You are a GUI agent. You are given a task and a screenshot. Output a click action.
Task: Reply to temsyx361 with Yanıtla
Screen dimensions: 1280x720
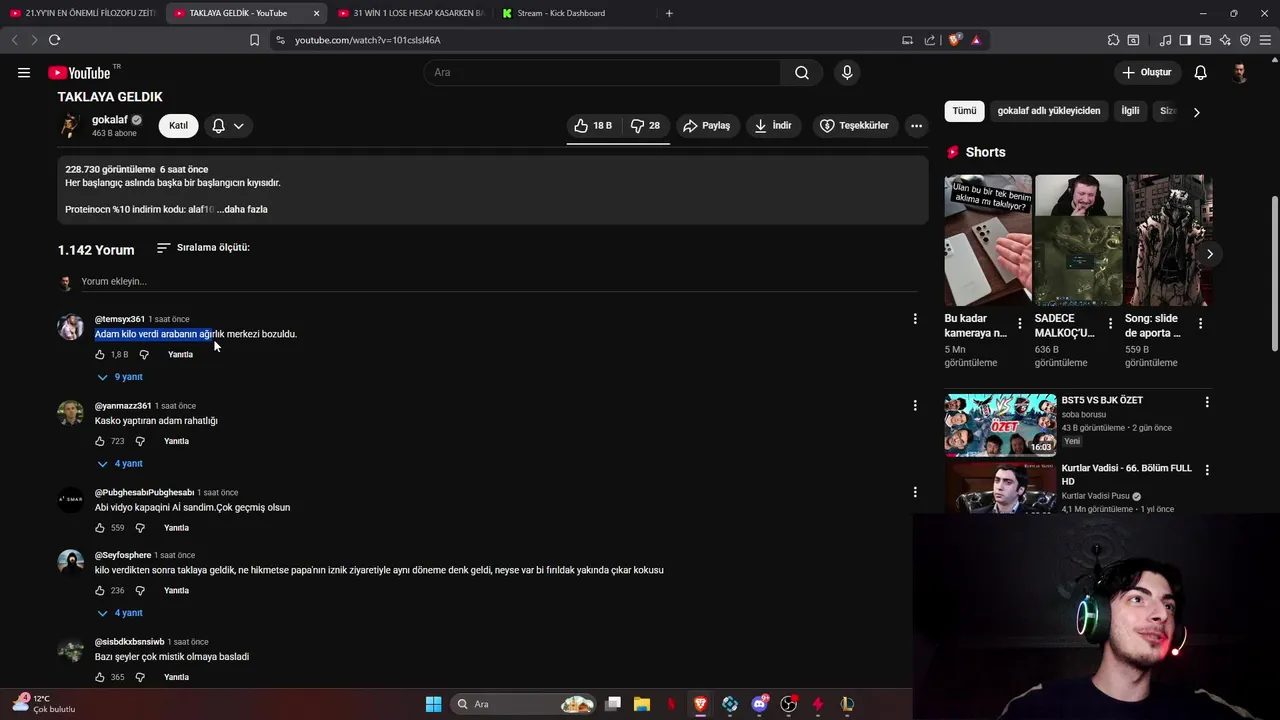(x=180, y=355)
